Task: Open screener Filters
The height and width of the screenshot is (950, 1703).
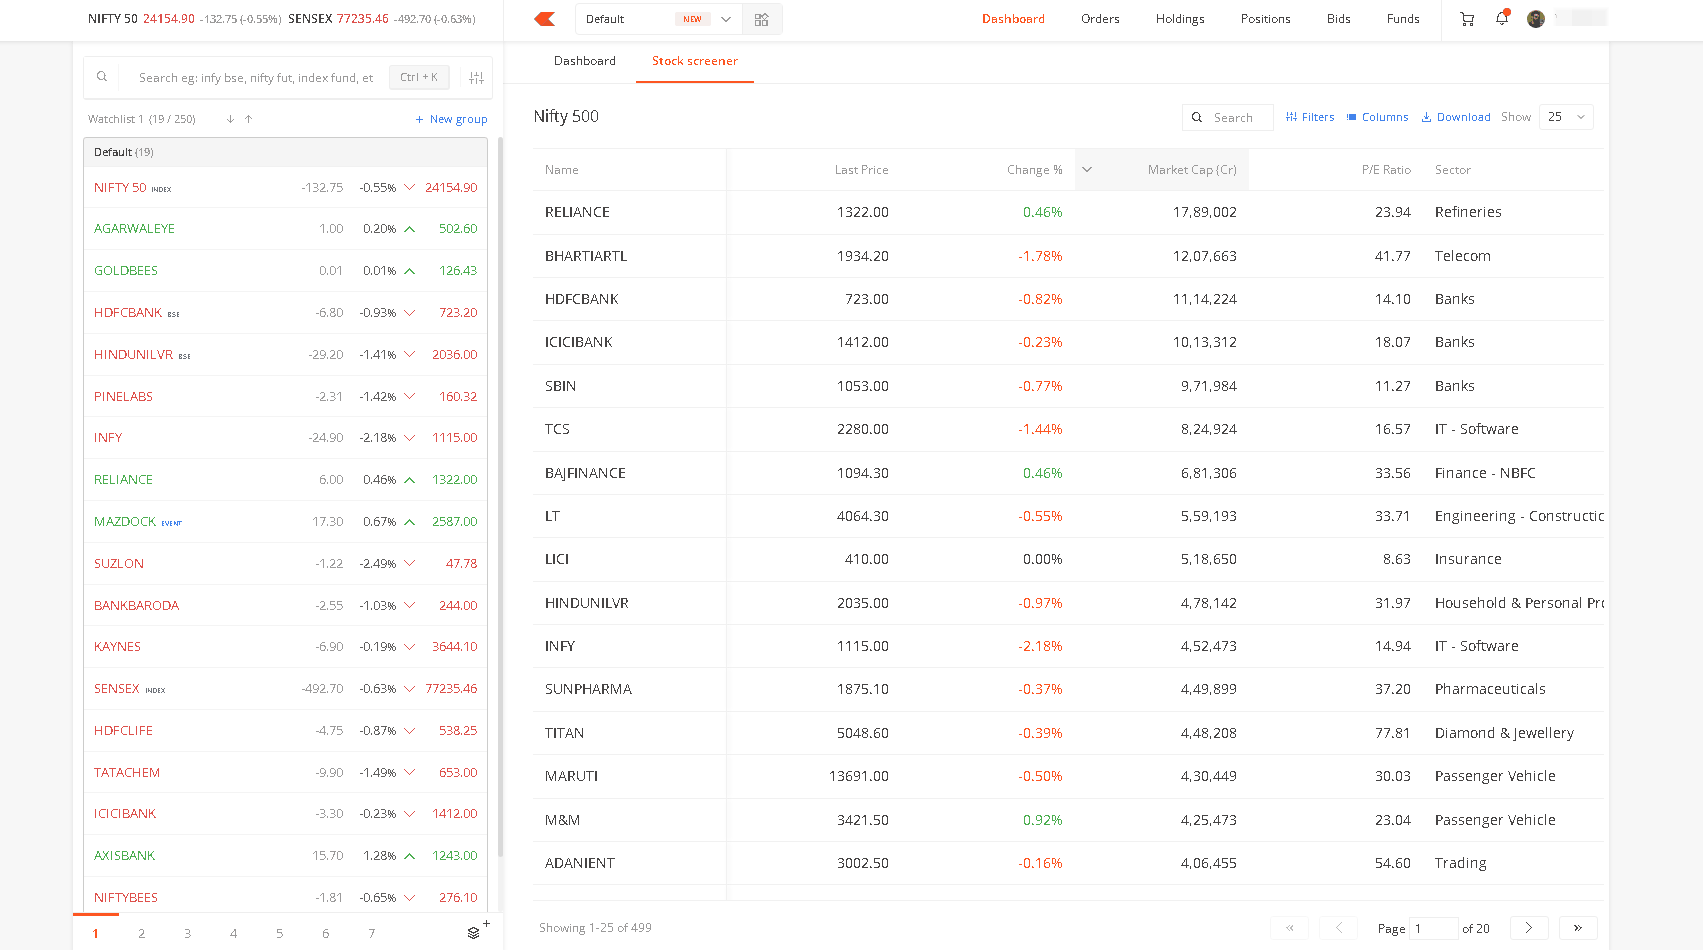Action: pos(1310,117)
